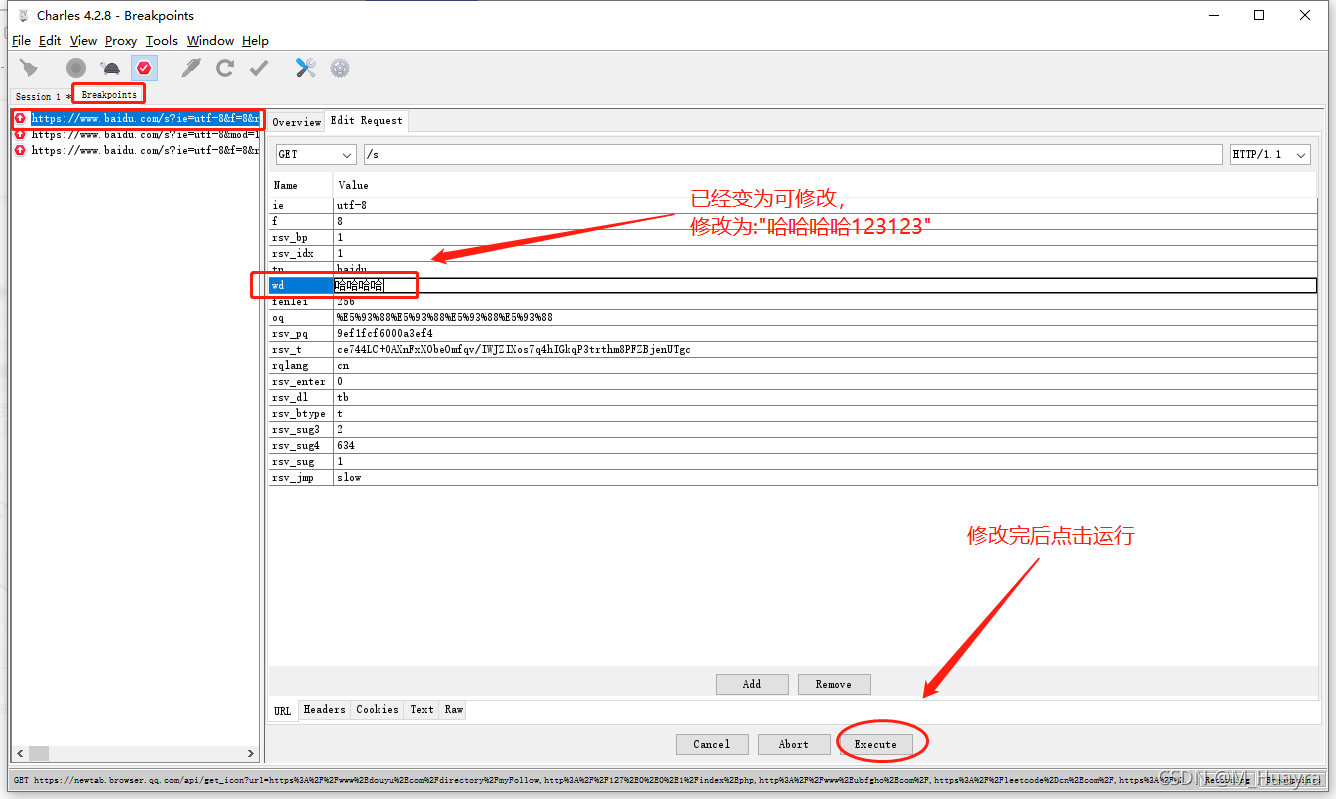Viewport: 1336px width, 799px height.
Task: Select the rqlang value cn cell
Action: 825,366
